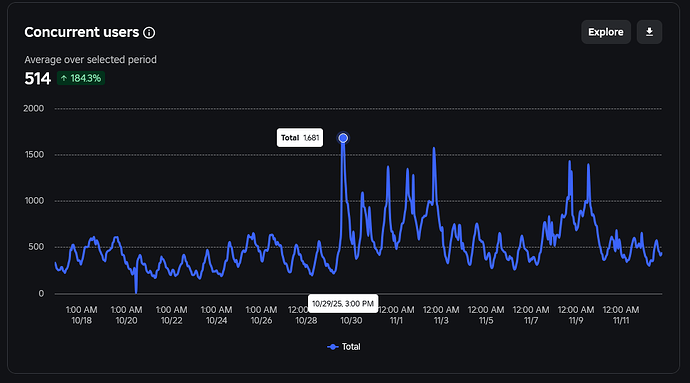Click the 10/18 x-axis date label
This screenshot has height=383, width=690.
click(81, 320)
